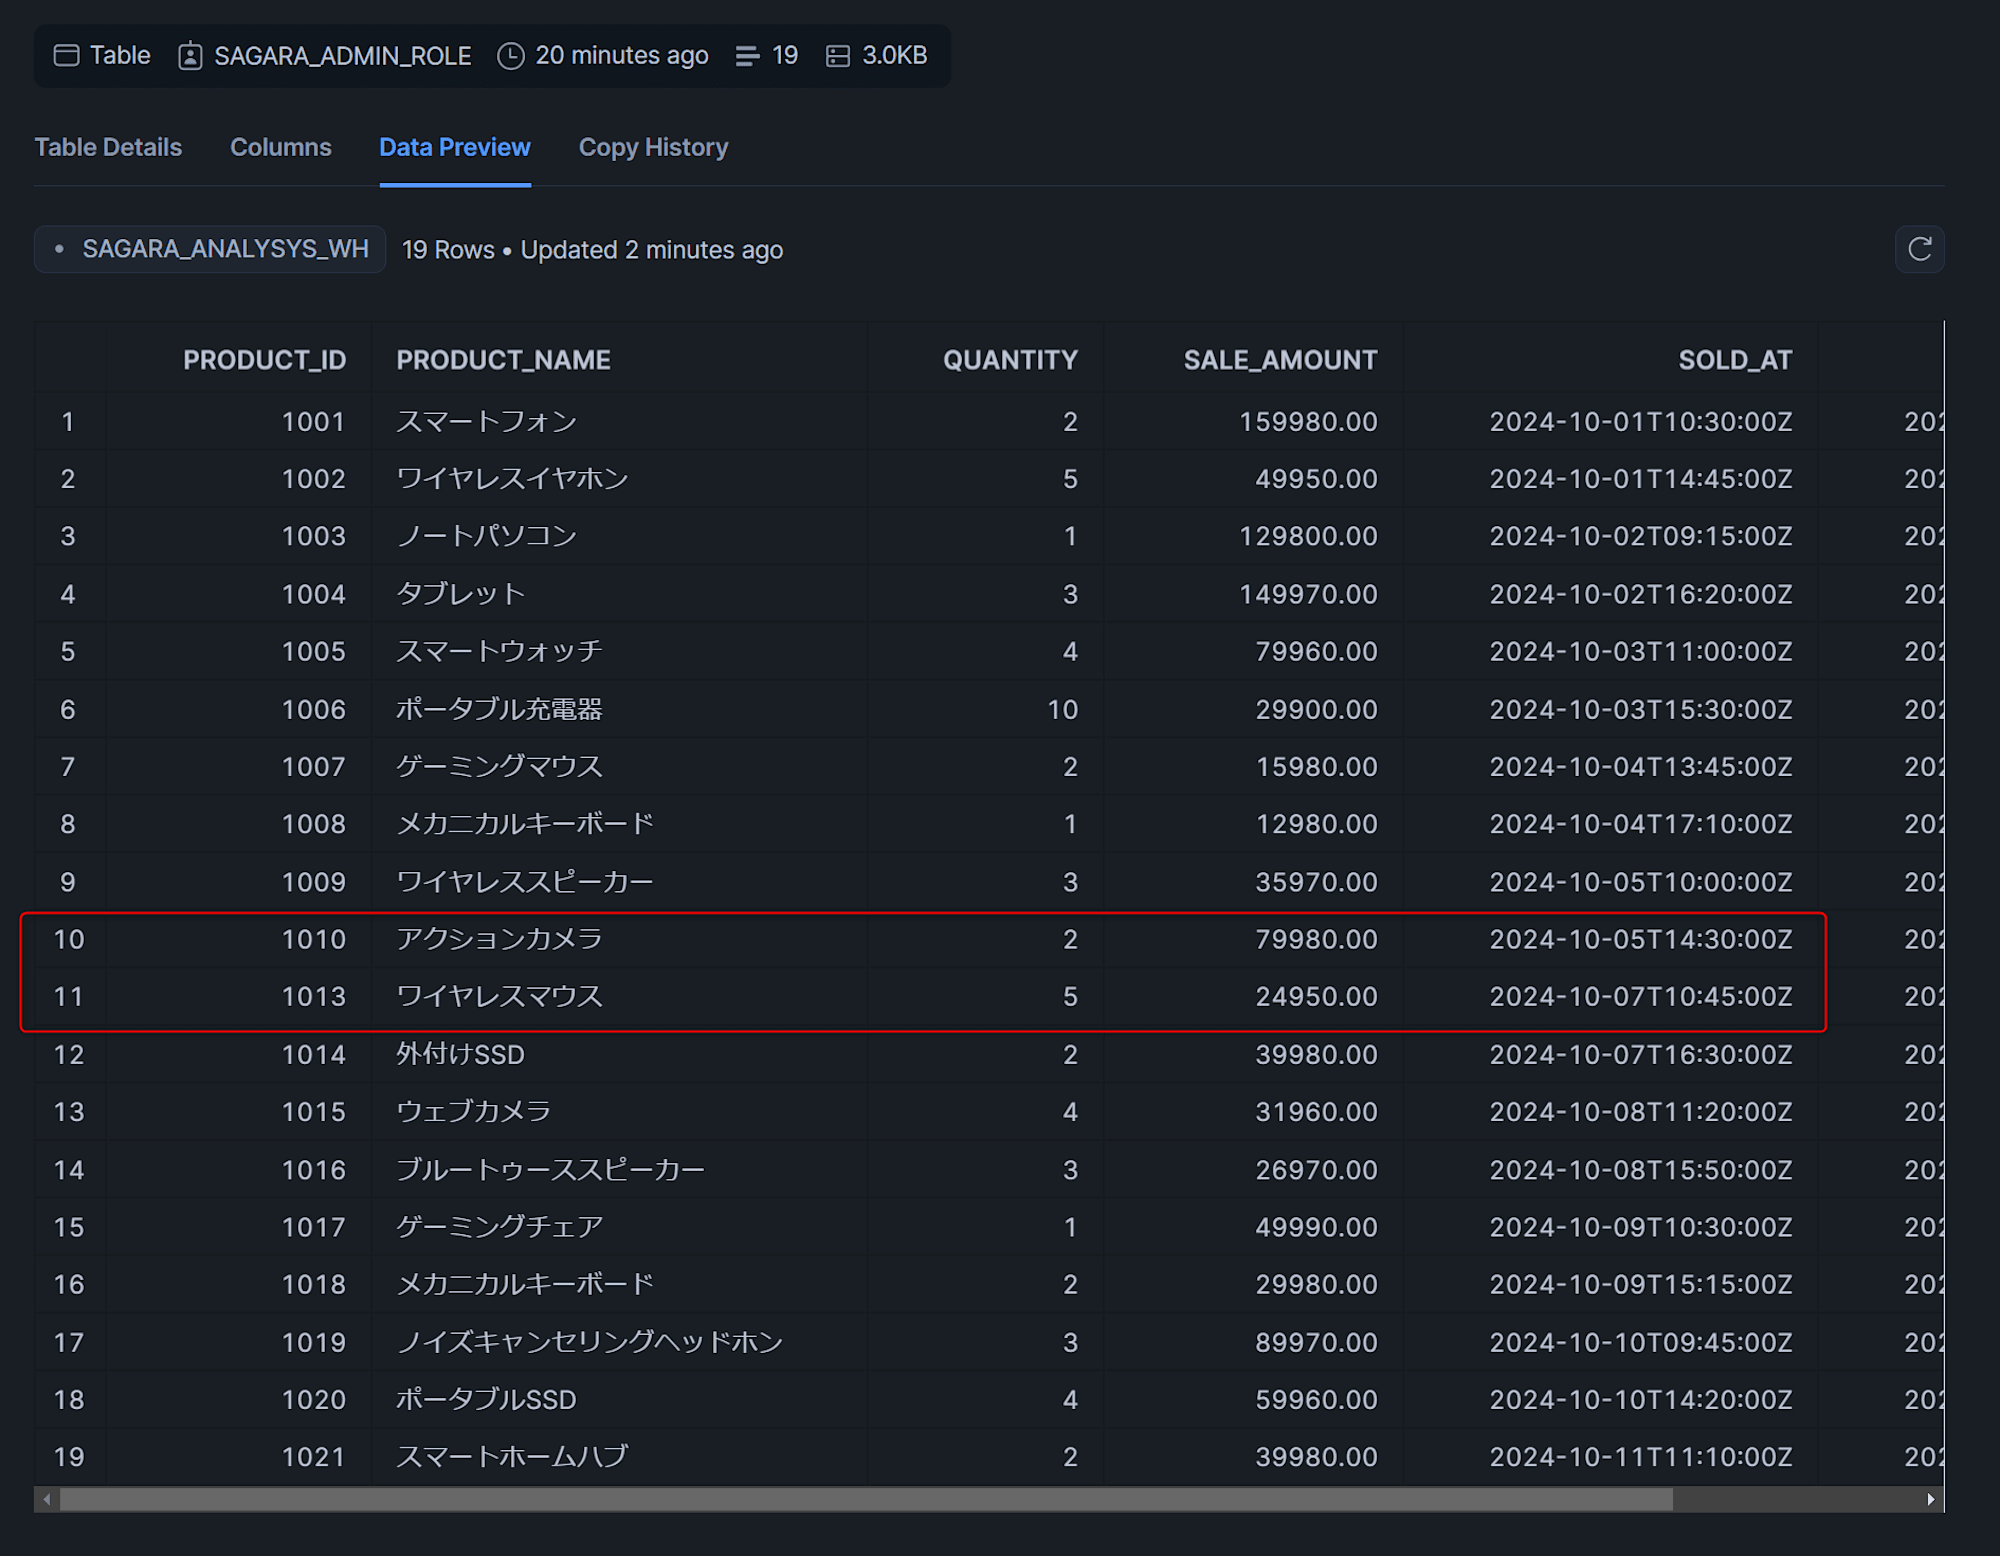Screen dimensions: 2000x1556
Task: Click row number 5
Action: click(x=68, y=651)
